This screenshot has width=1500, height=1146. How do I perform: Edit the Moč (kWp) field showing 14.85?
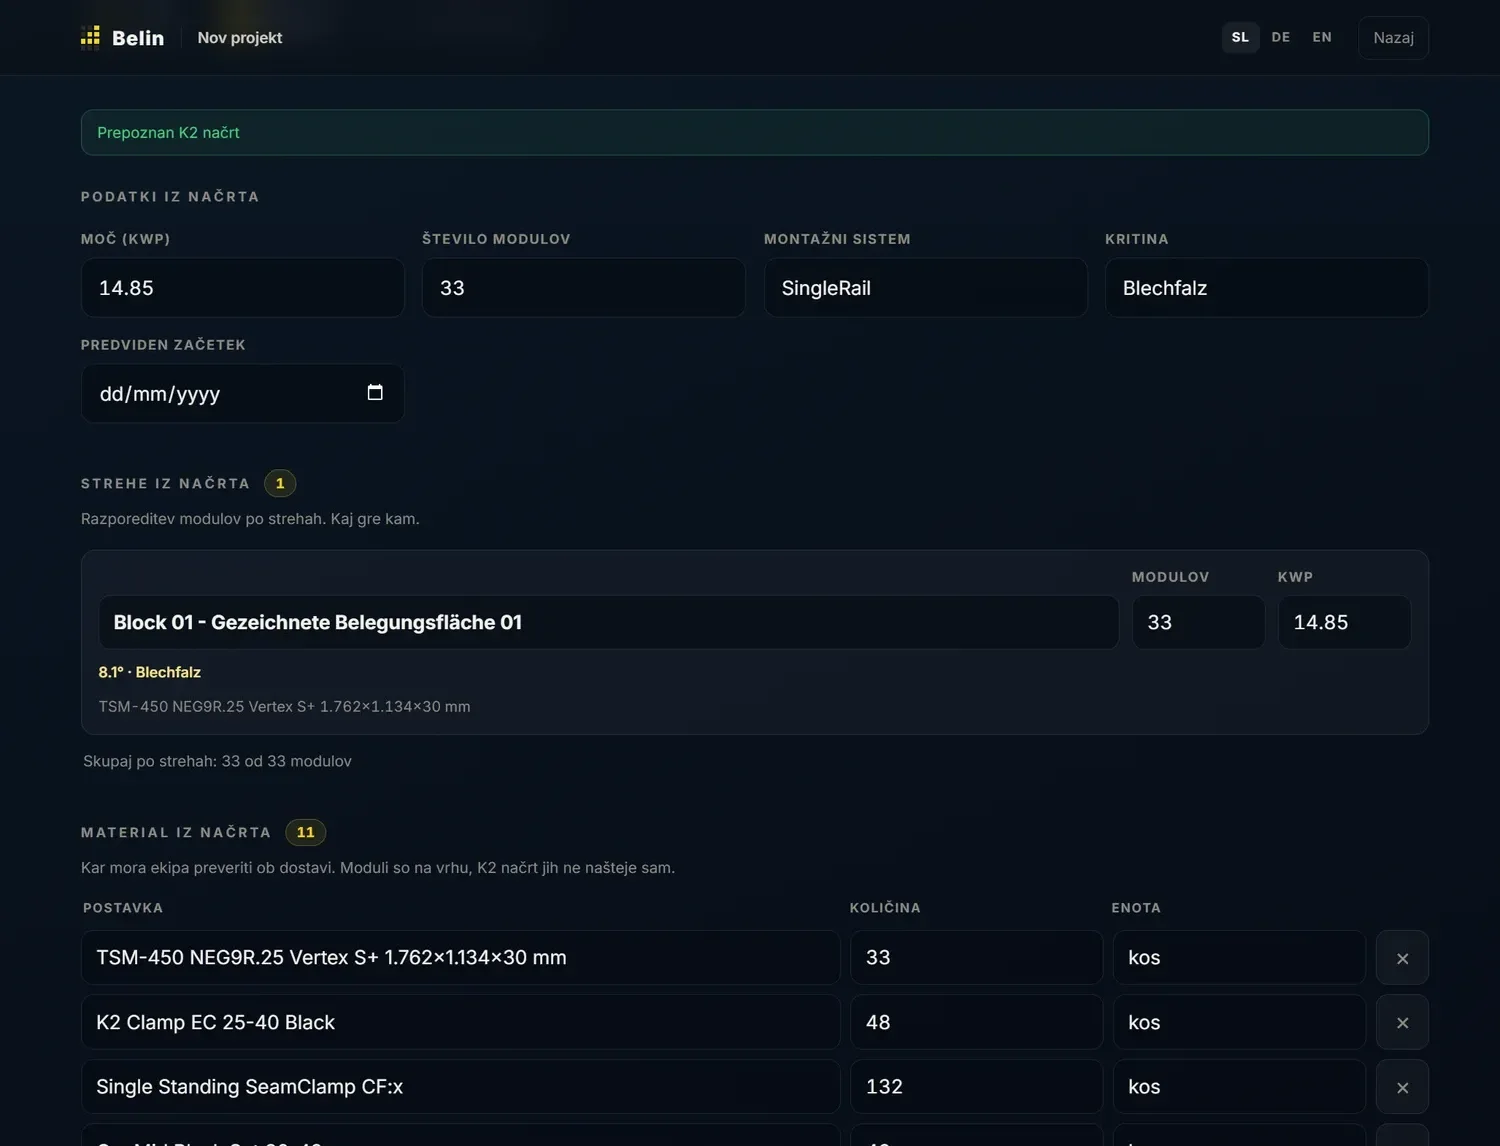point(243,288)
